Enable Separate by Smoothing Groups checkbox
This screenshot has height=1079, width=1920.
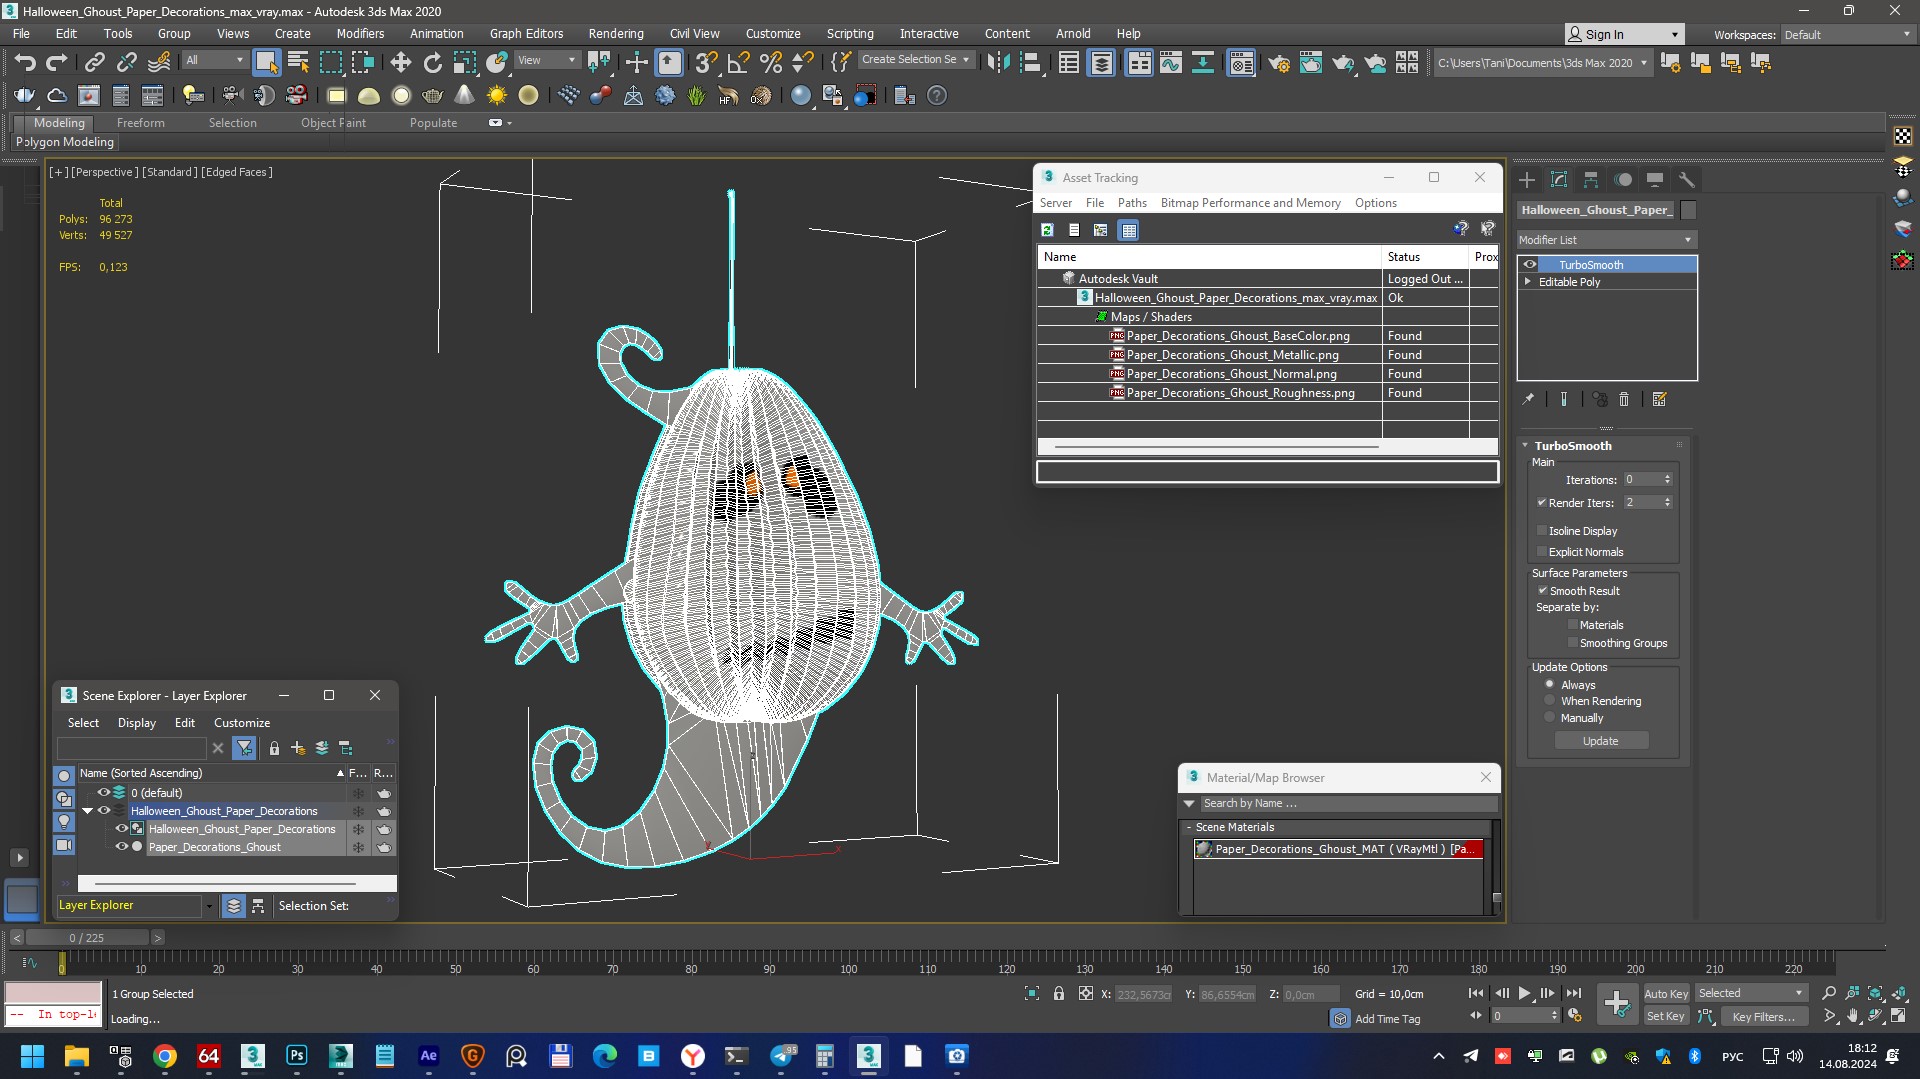pyautogui.click(x=1572, y=643)
